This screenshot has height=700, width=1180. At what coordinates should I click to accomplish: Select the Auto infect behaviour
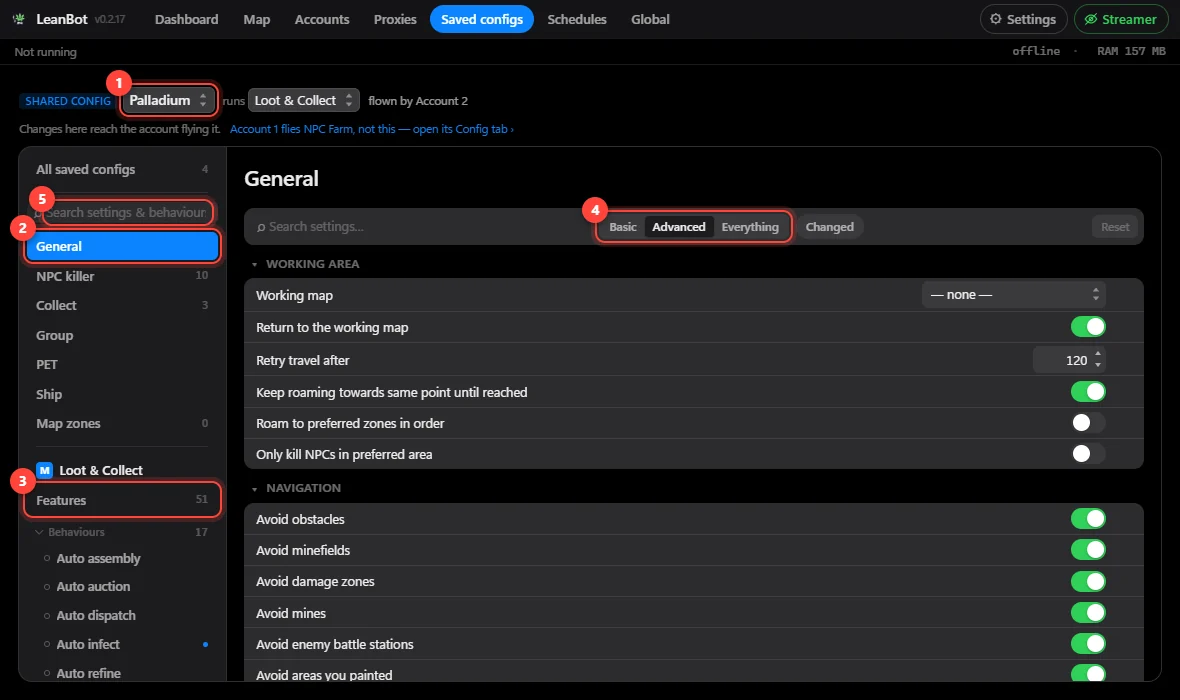pyautogui.click(x=87, y=644)
